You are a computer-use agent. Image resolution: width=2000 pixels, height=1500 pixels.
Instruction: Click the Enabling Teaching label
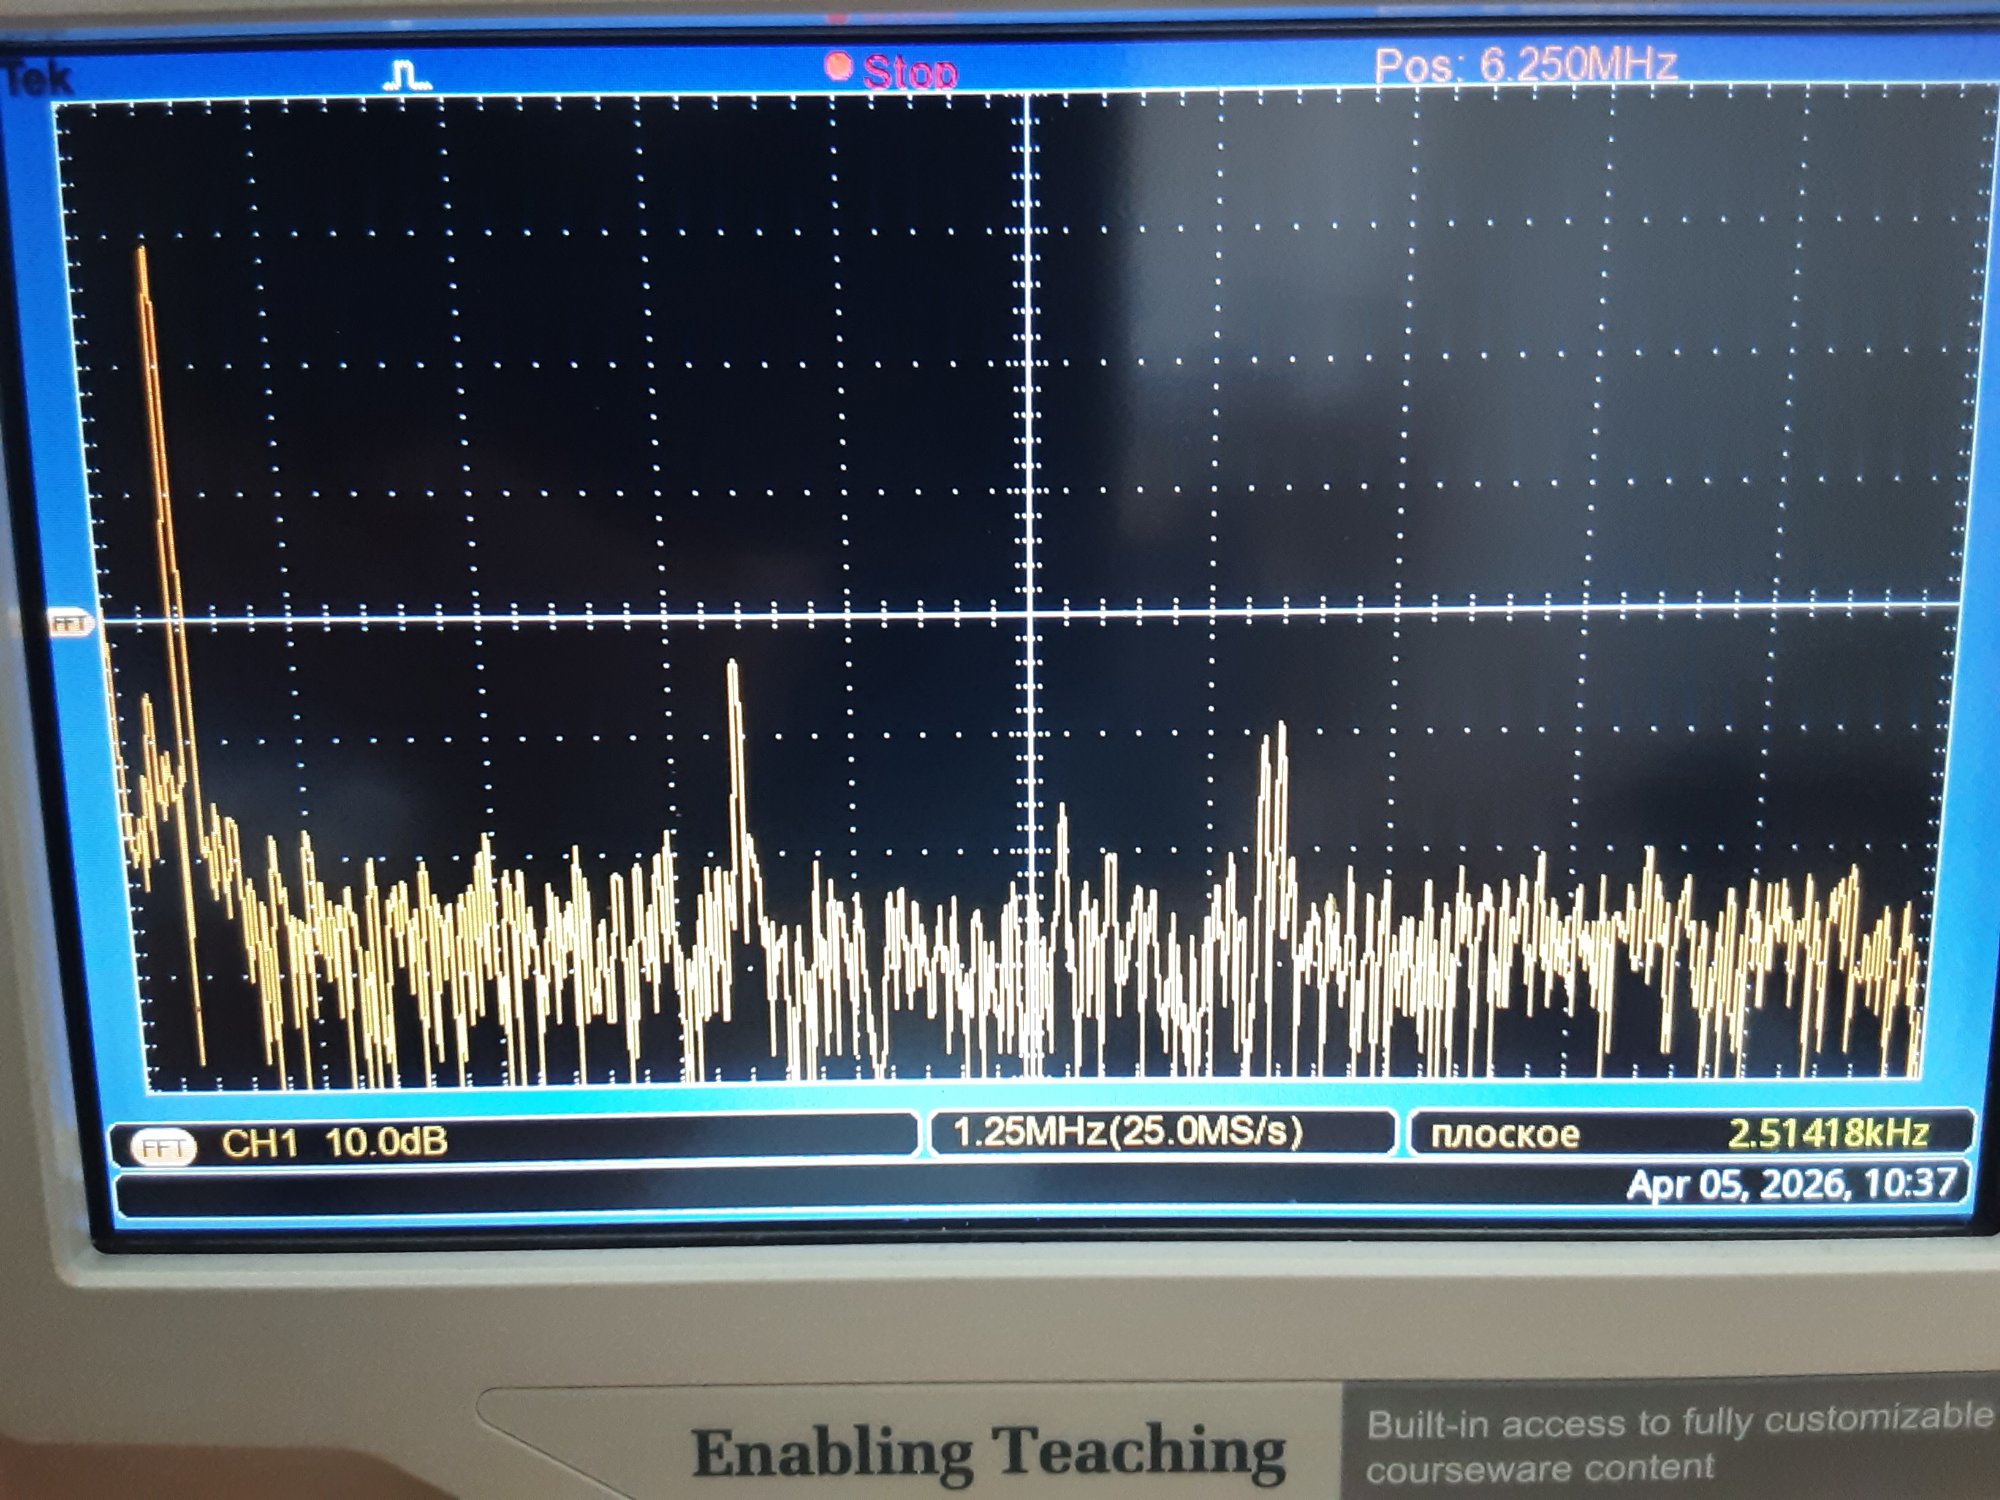[988, 1452]
